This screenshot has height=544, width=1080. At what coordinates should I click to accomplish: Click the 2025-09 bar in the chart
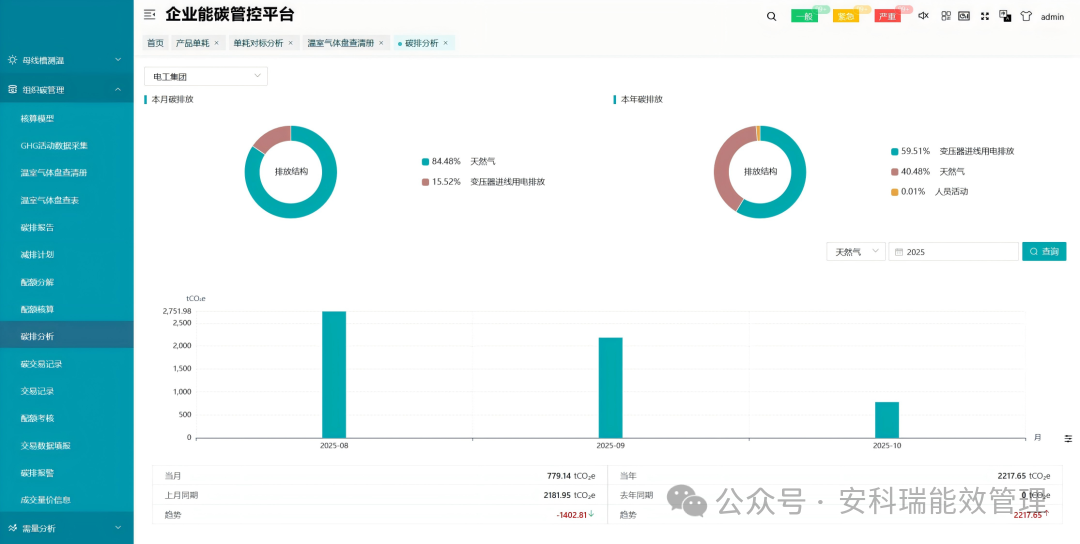(x=610, y=388)
